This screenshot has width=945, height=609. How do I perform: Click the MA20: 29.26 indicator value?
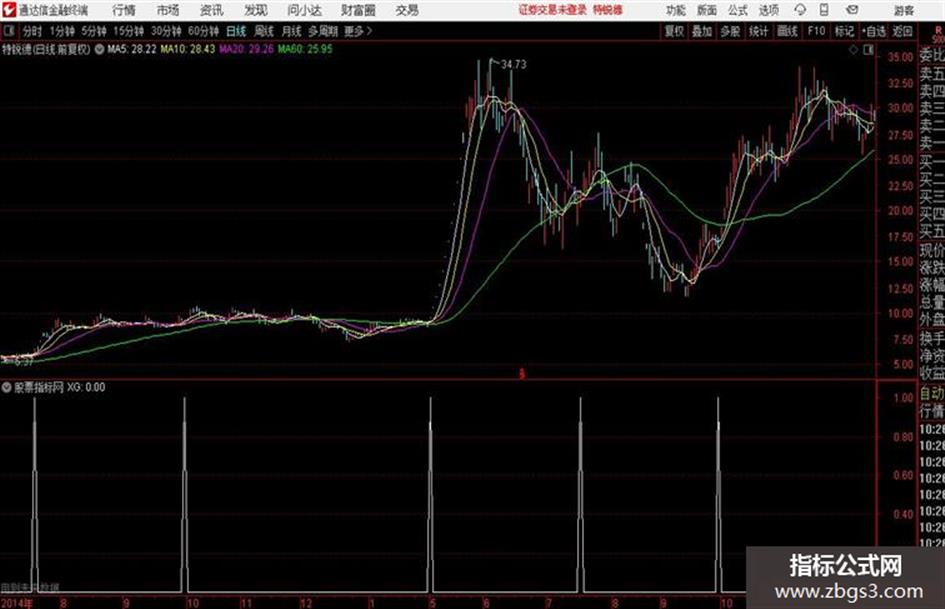246,49
